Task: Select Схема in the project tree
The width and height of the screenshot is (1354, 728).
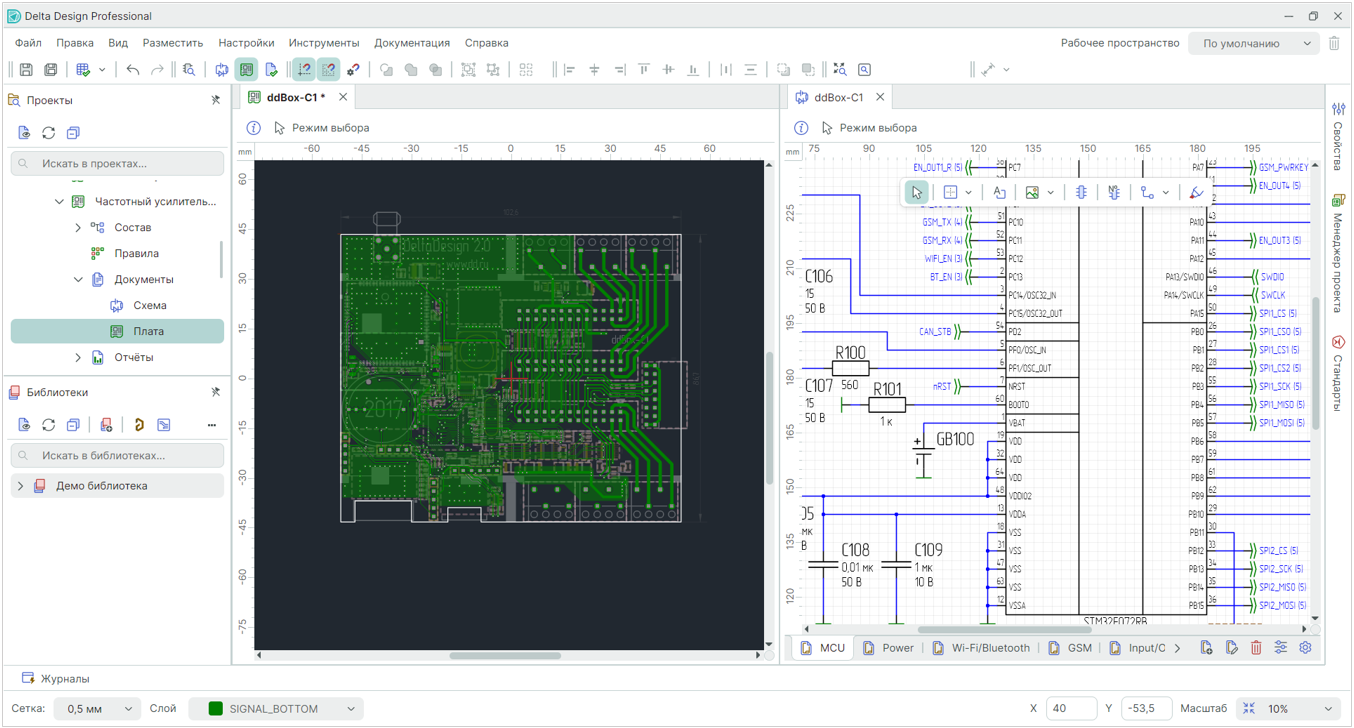Action: pos(150,305)
